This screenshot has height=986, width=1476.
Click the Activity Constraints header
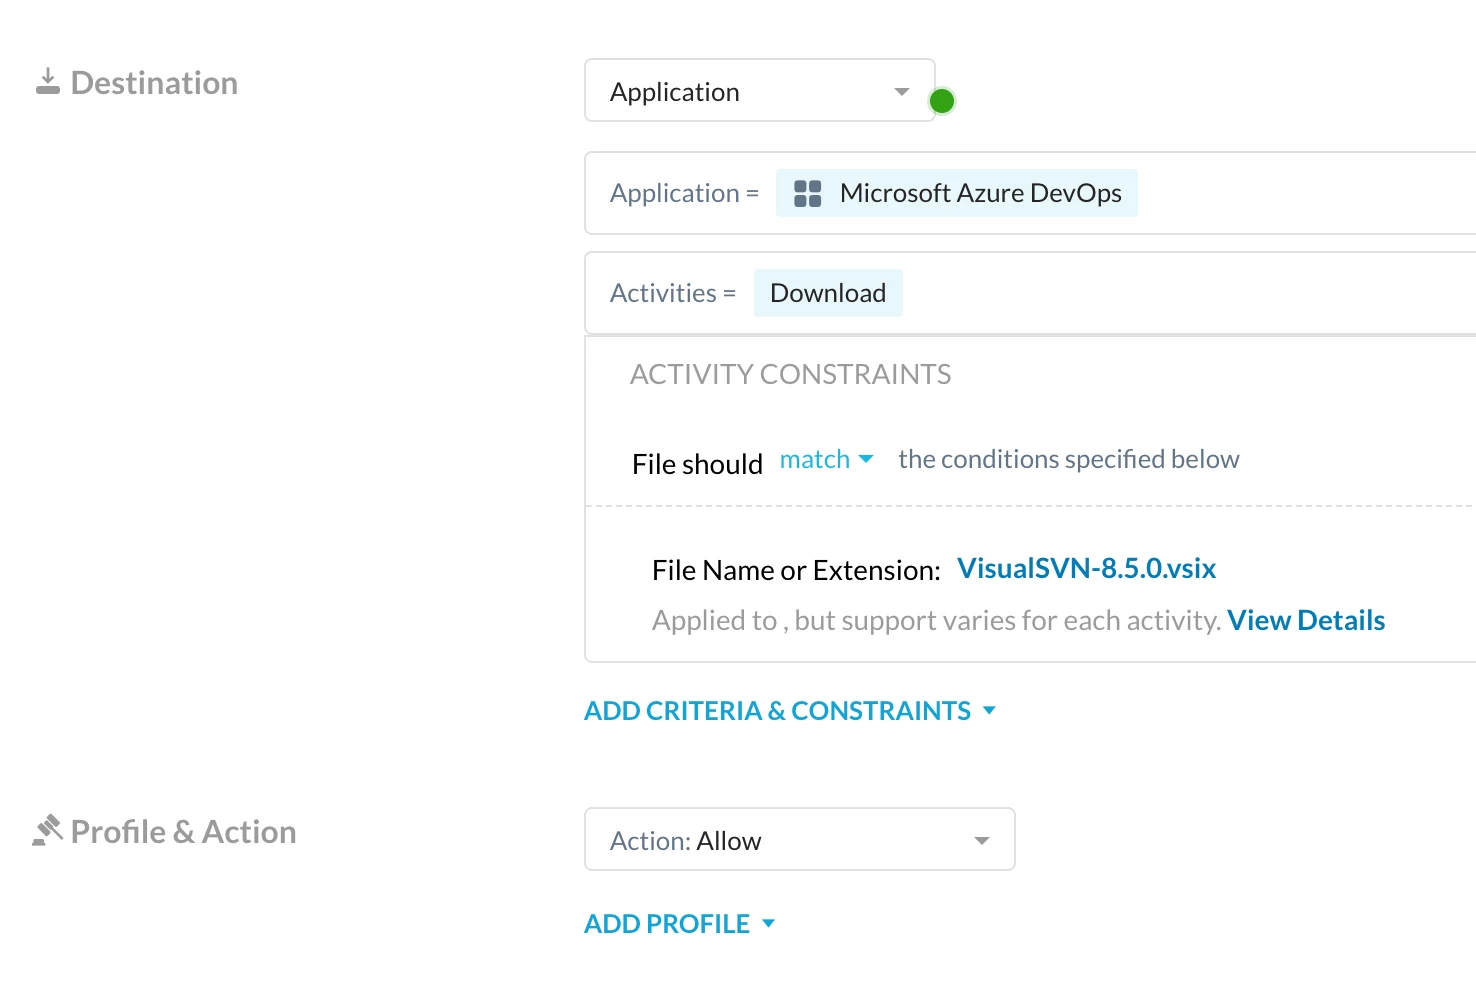click(x=790, y=374)
